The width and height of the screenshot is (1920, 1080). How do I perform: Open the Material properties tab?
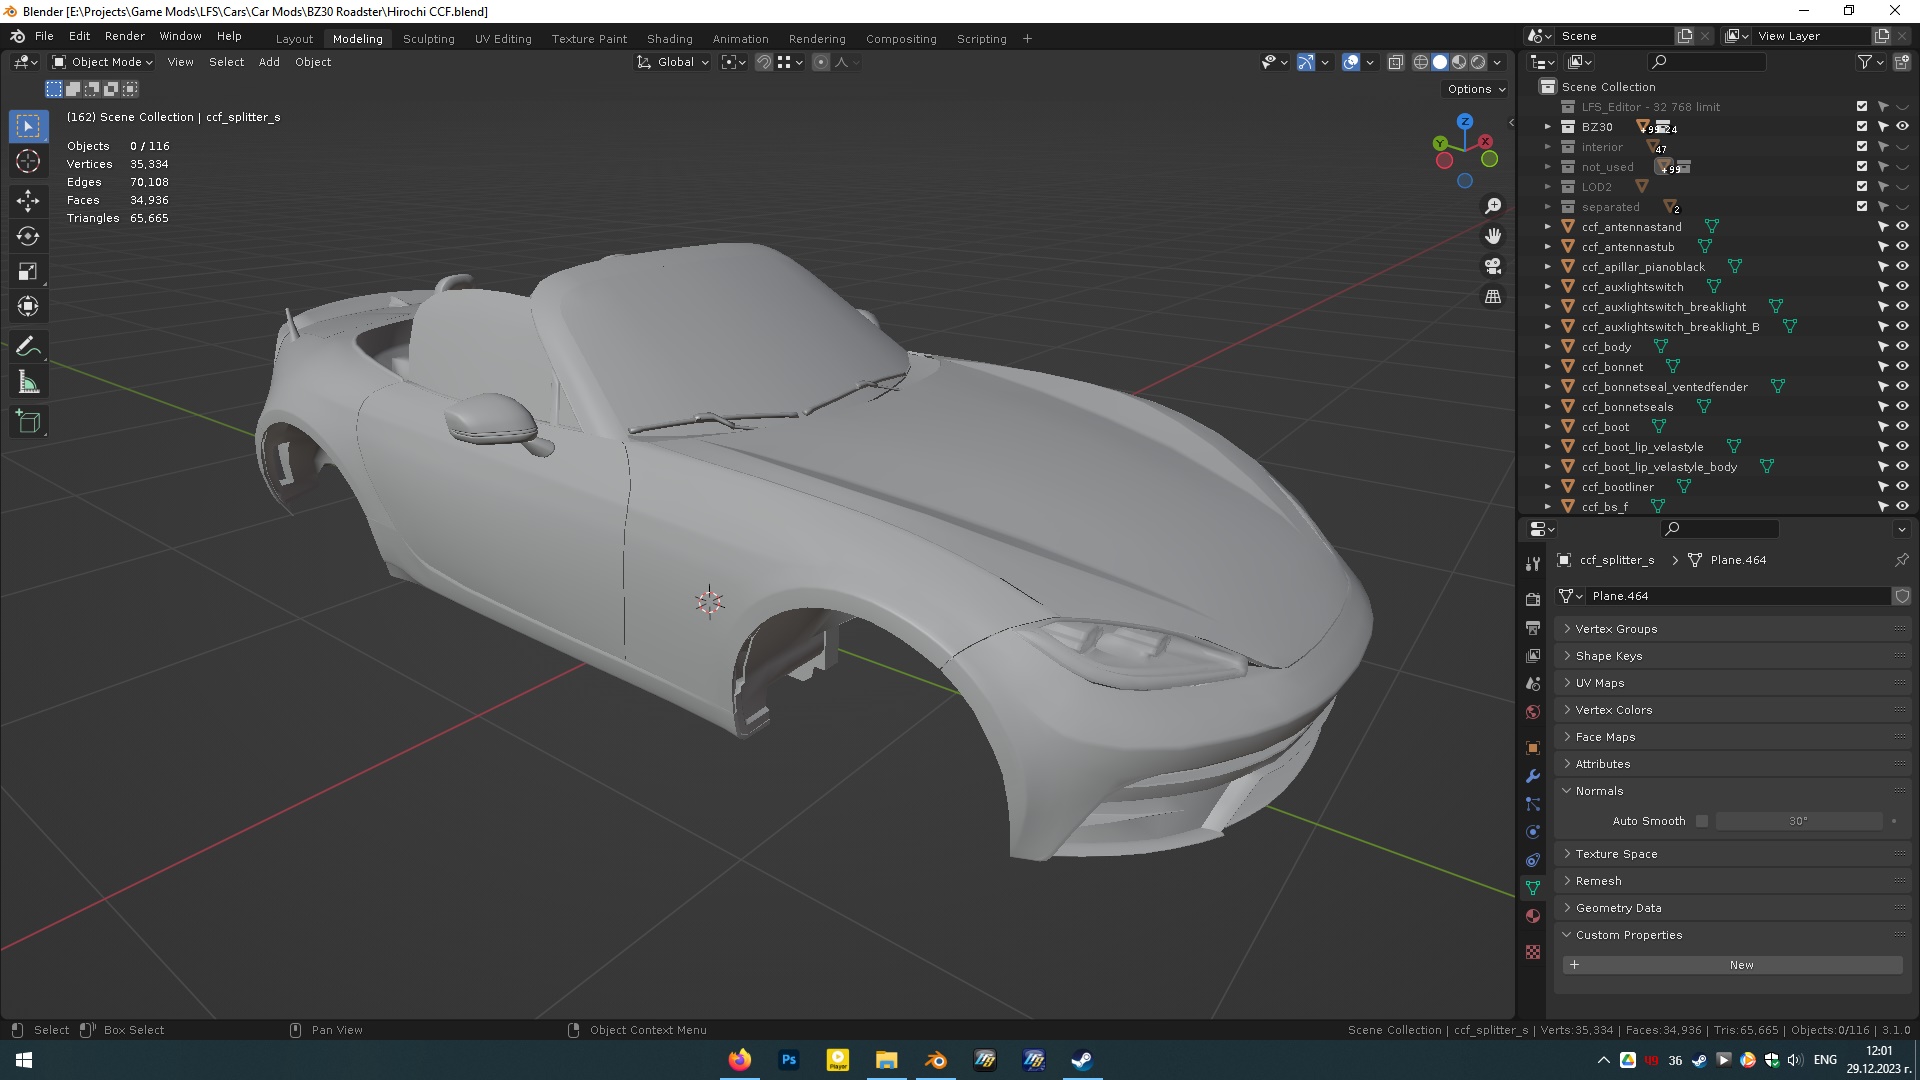coord(1533,916)
